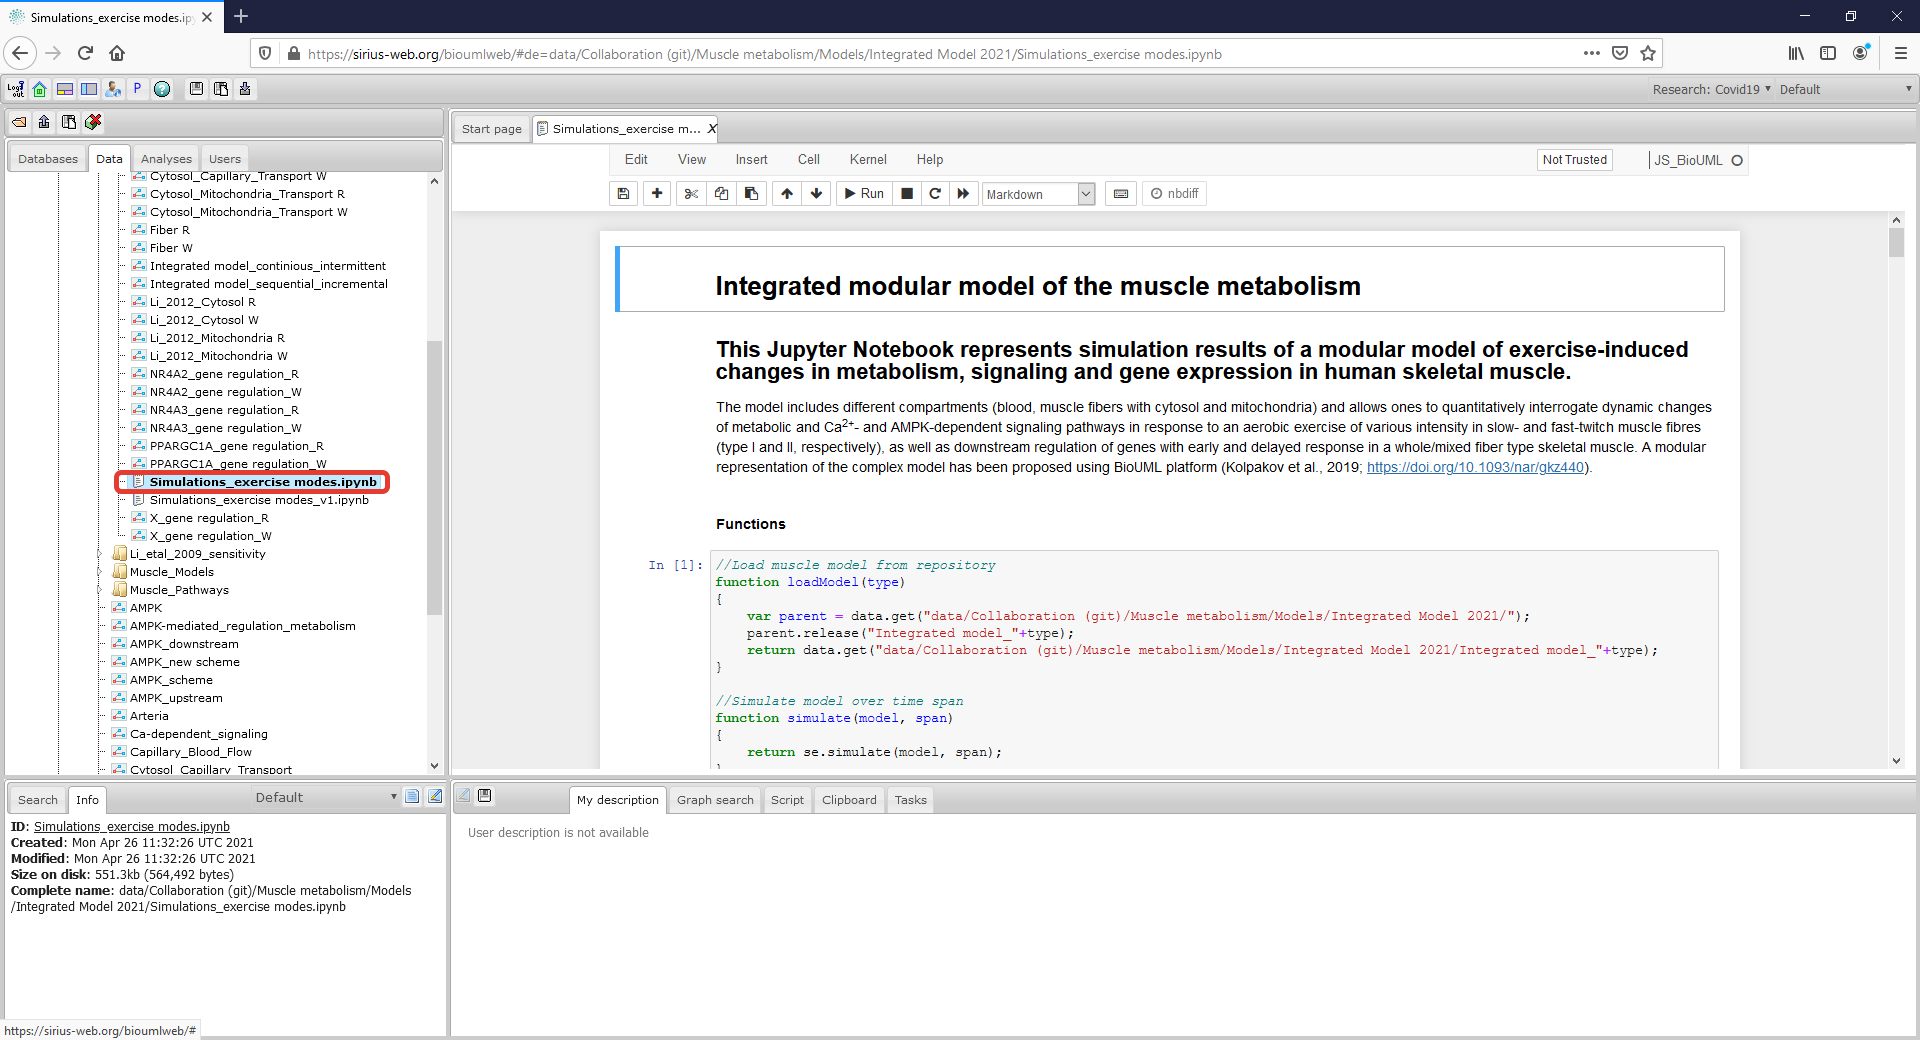Expand the Muscle_Pathways folder

99,590
